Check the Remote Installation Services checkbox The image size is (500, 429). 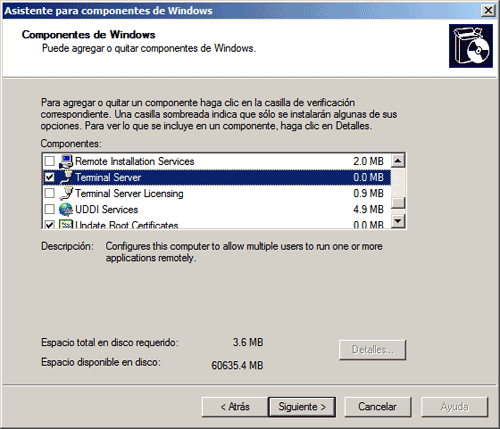[50, 161]
